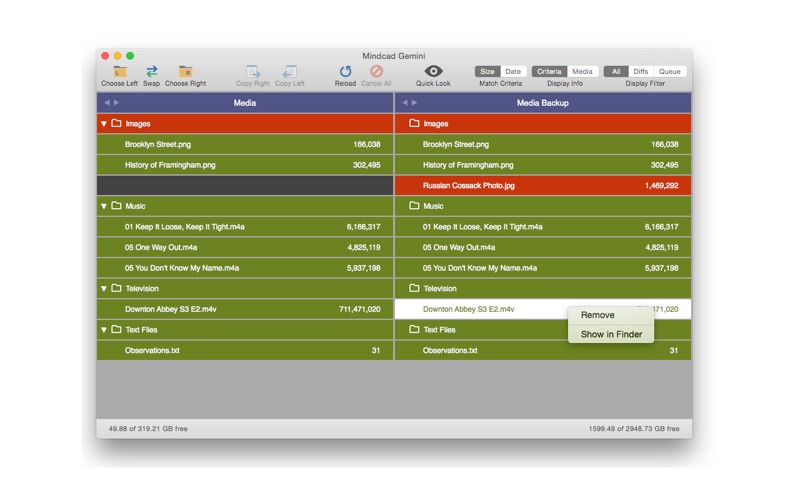Click the Swap arrows icon
Viewport: 800px width, 500px height.
pyautogui.click(x=152, y=71)
